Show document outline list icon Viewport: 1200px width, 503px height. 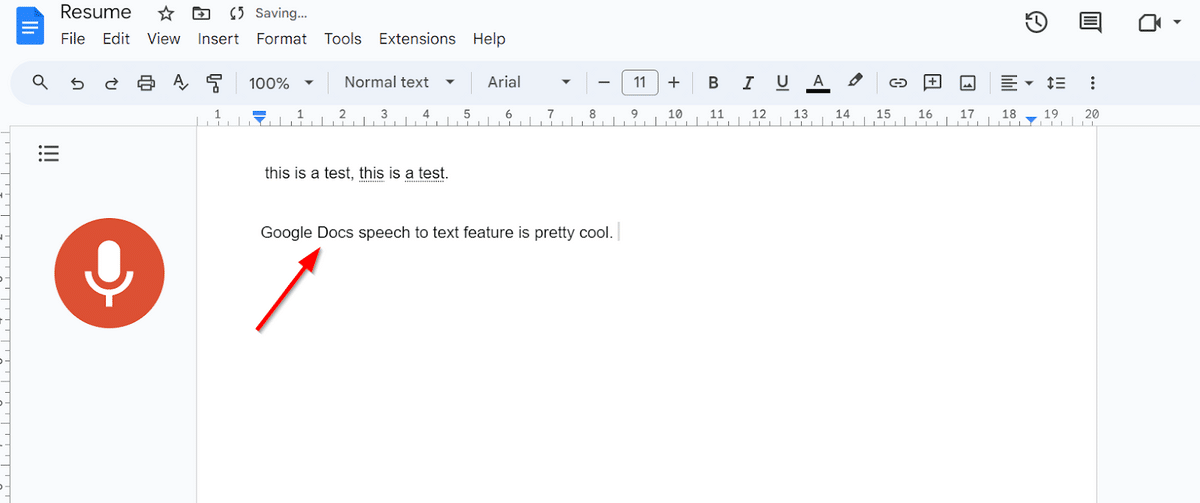(49, 153)
